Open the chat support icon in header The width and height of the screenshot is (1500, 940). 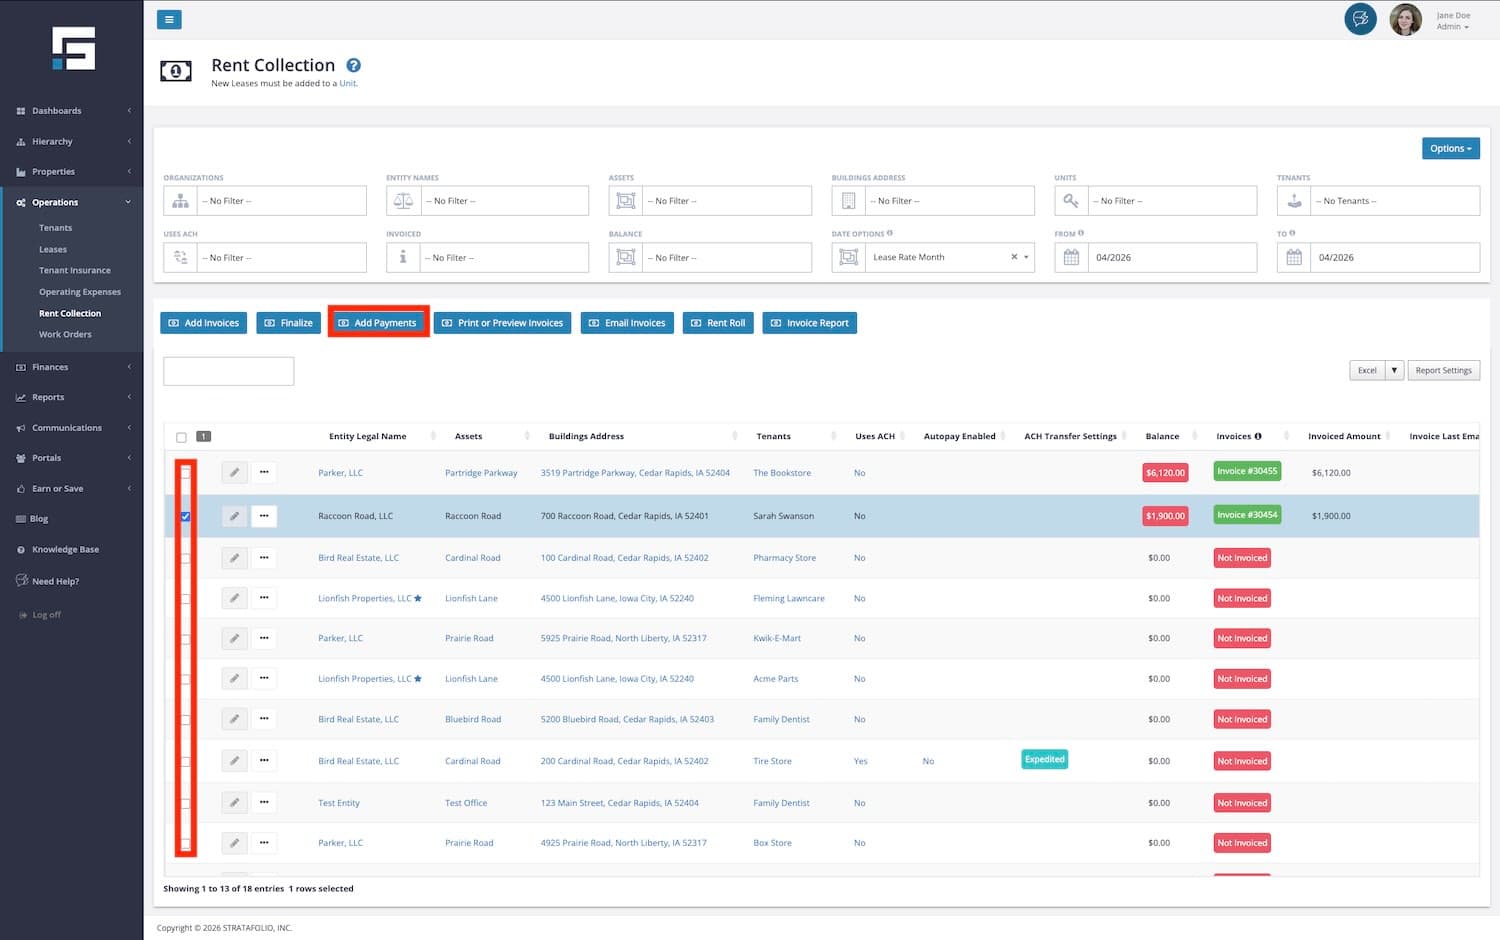point(1359,19)
